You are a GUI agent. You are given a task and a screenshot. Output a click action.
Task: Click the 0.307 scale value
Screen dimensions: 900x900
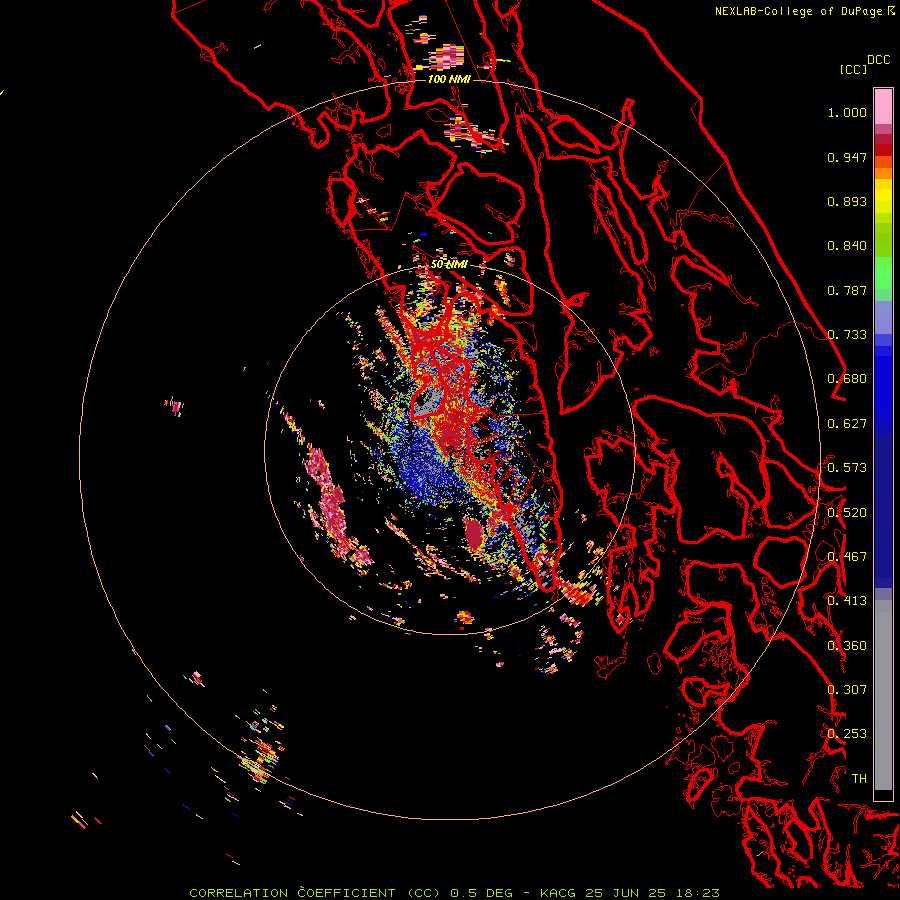(x=847, y=689)
